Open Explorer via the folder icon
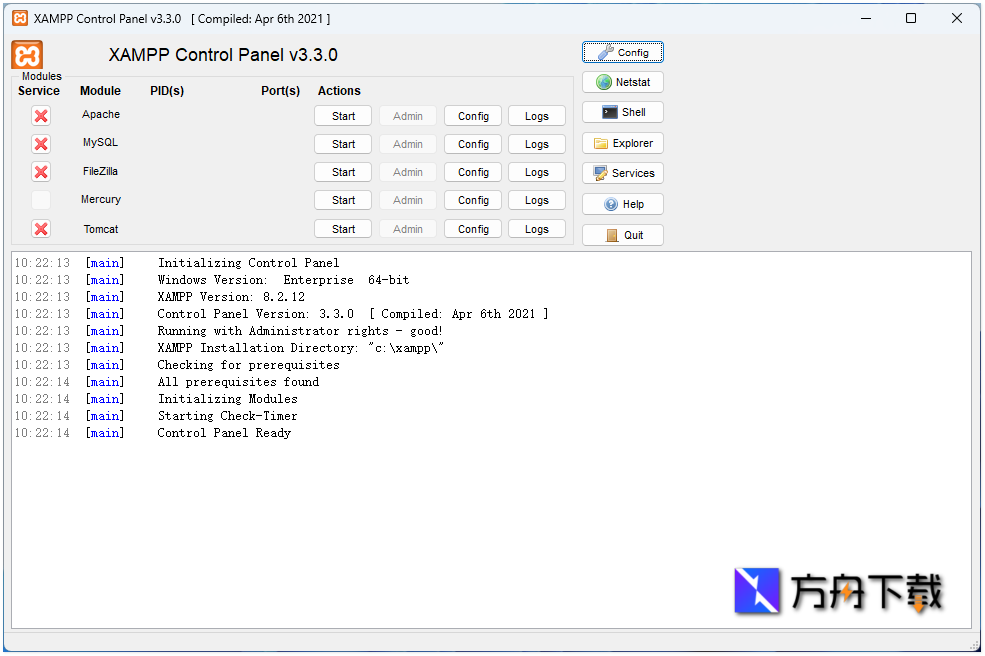 623,143
